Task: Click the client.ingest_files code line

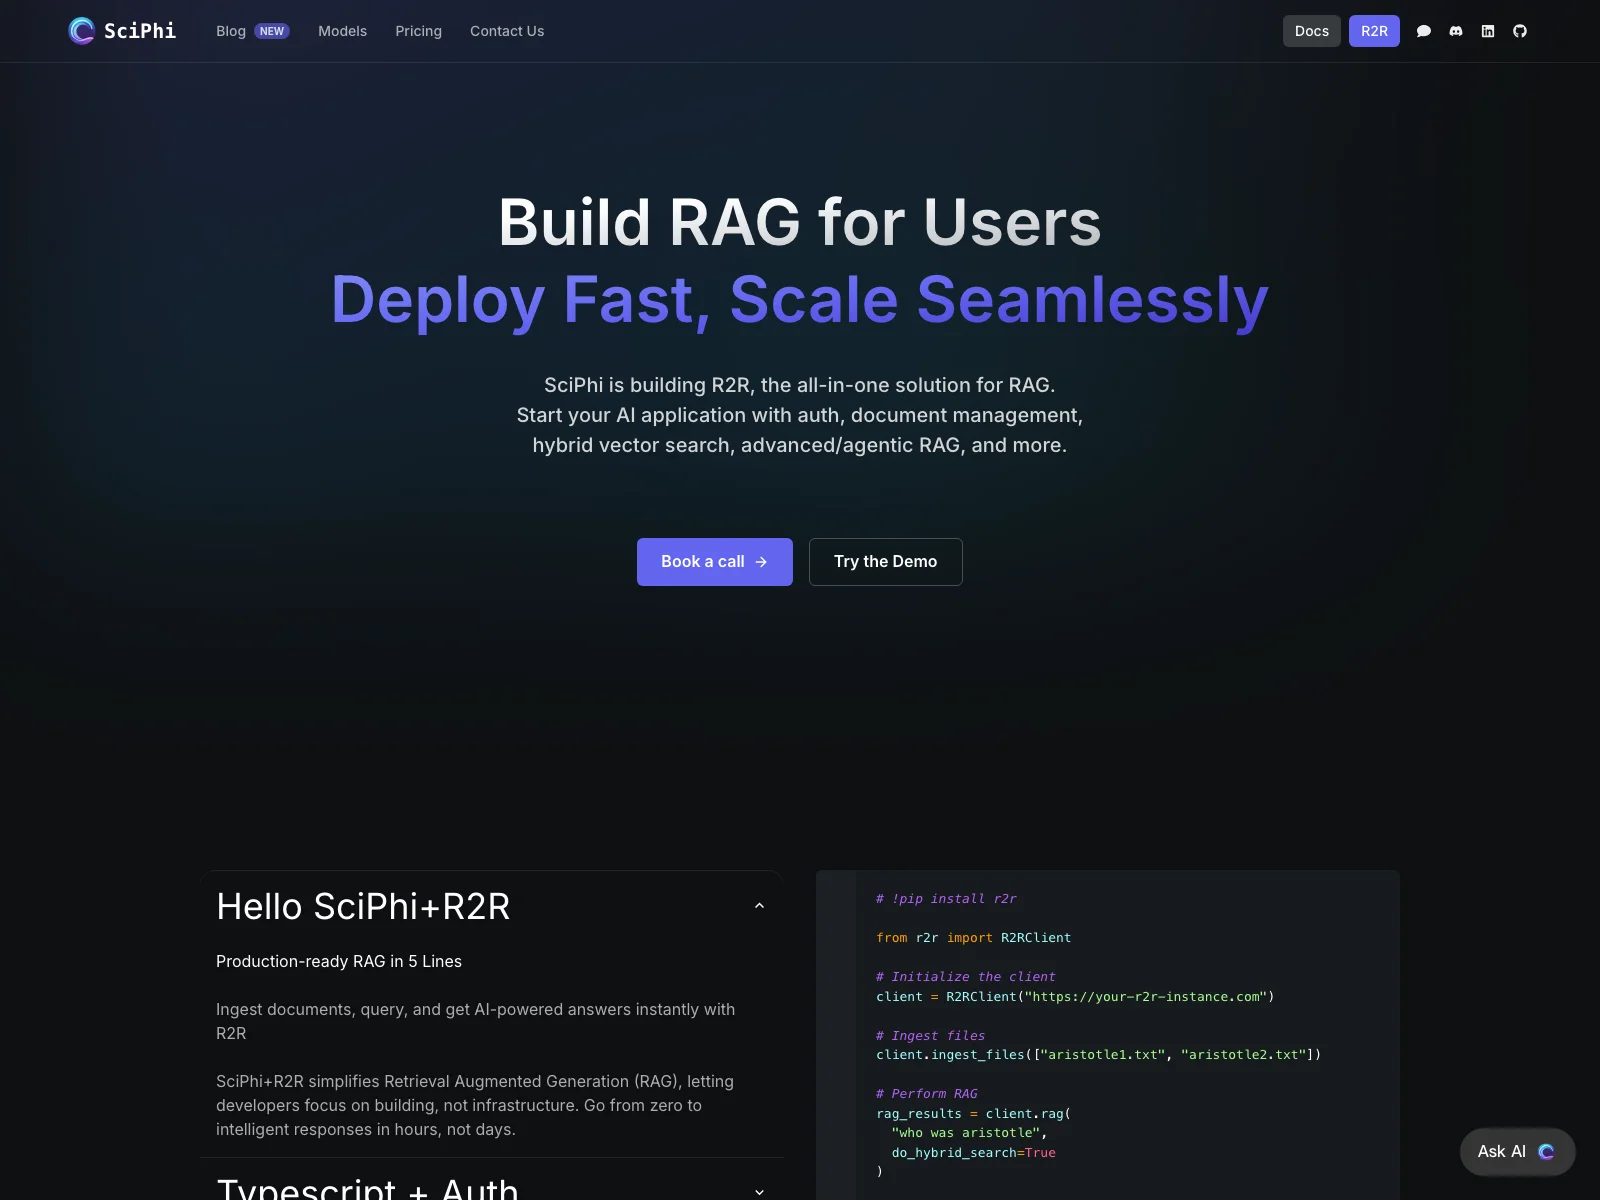Action: click(1098, 1055)
